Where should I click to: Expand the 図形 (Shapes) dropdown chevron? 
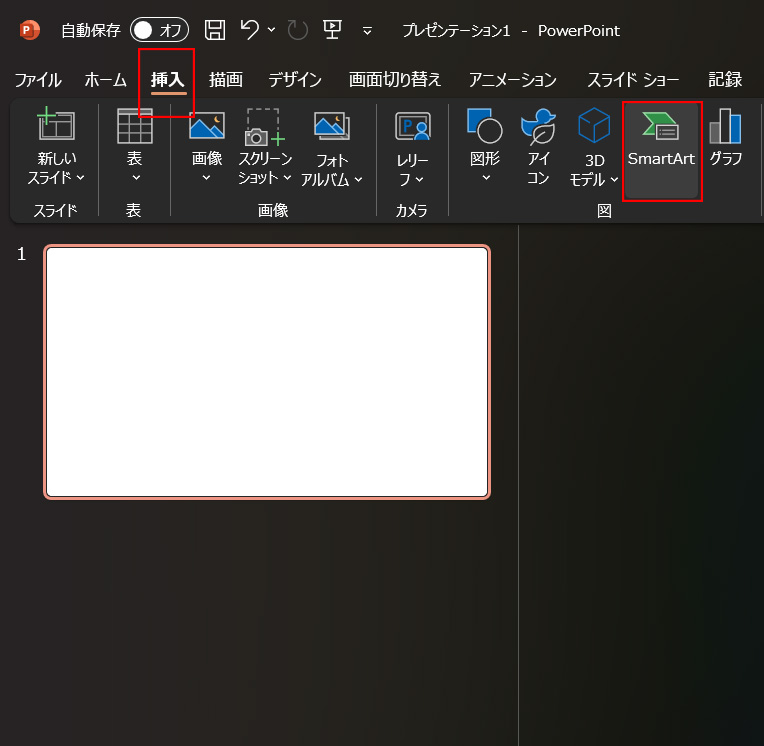pos(486,178)
